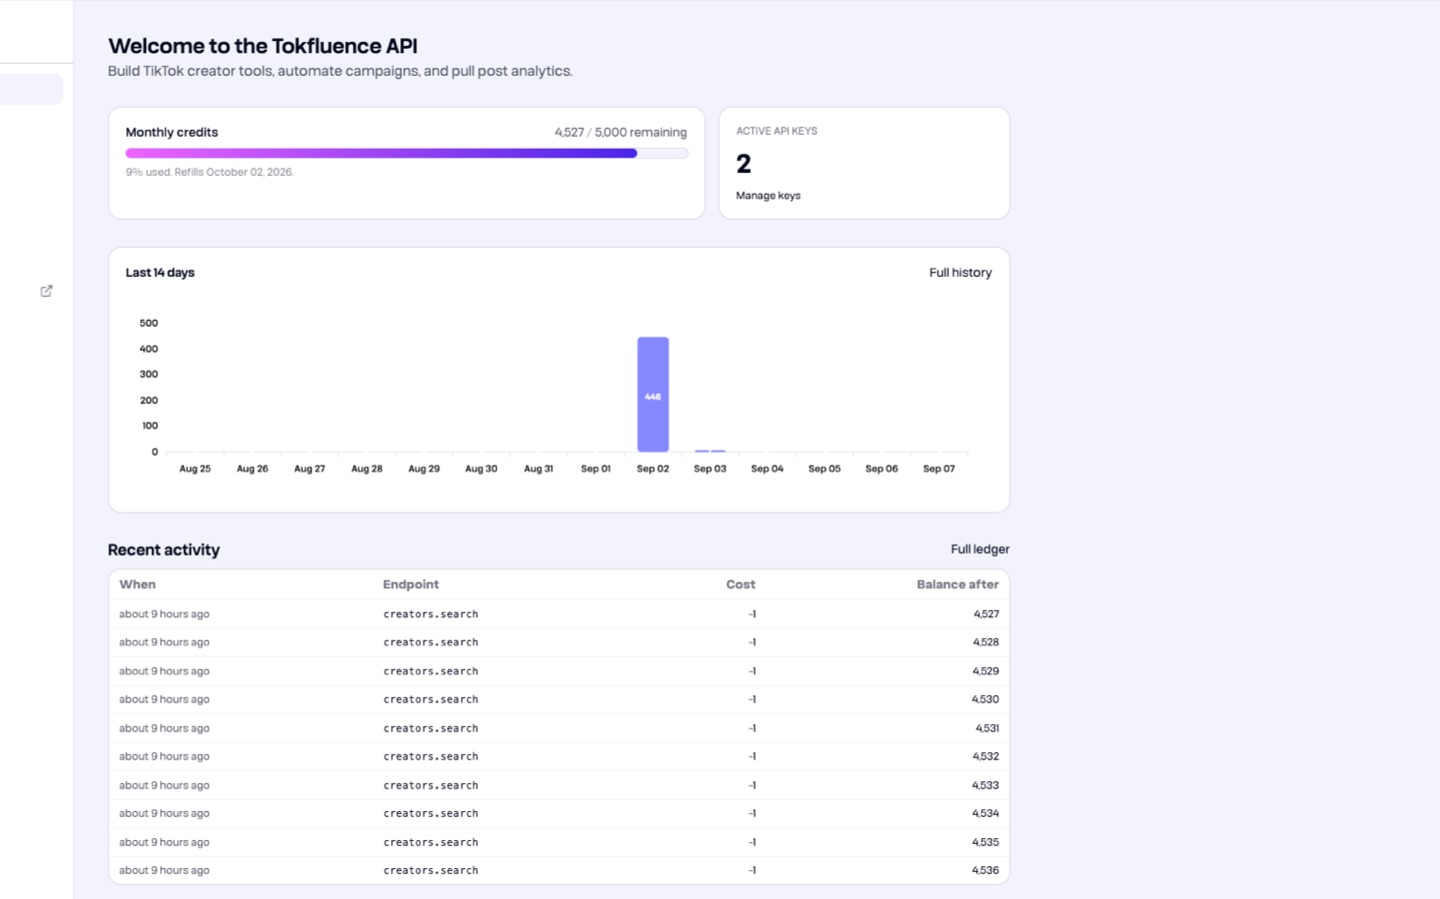Click the "Welcome to the Tokfluence API" heading

(x=263, y=46)
